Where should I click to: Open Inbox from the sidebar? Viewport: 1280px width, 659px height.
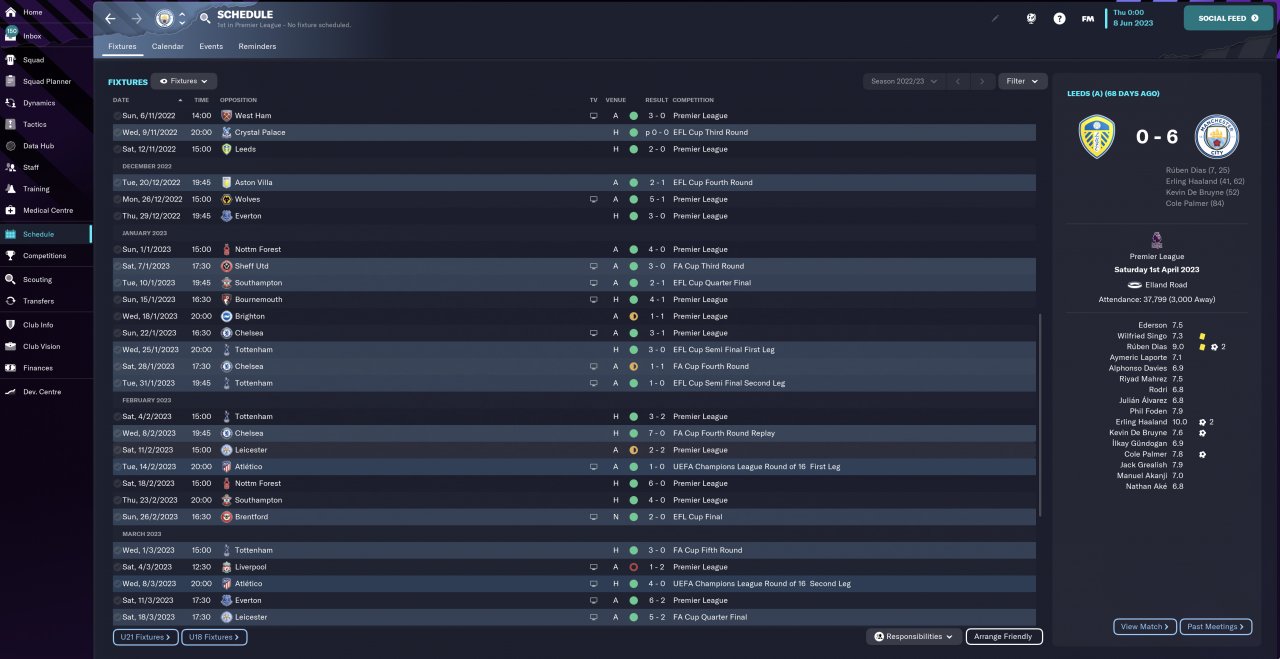coord(32,36)
